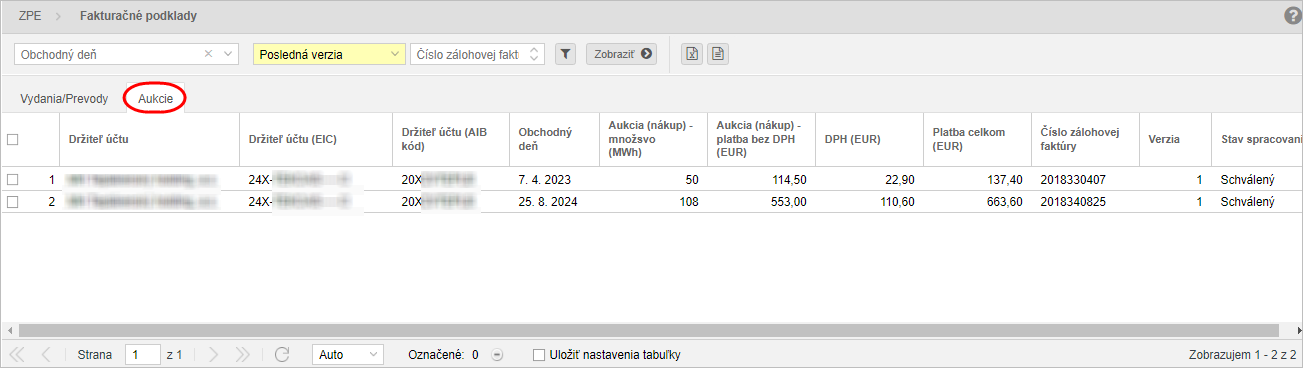
Task: Sort by Aukcia (nákup) - množstvo header
Action: (x=652, y=140)
